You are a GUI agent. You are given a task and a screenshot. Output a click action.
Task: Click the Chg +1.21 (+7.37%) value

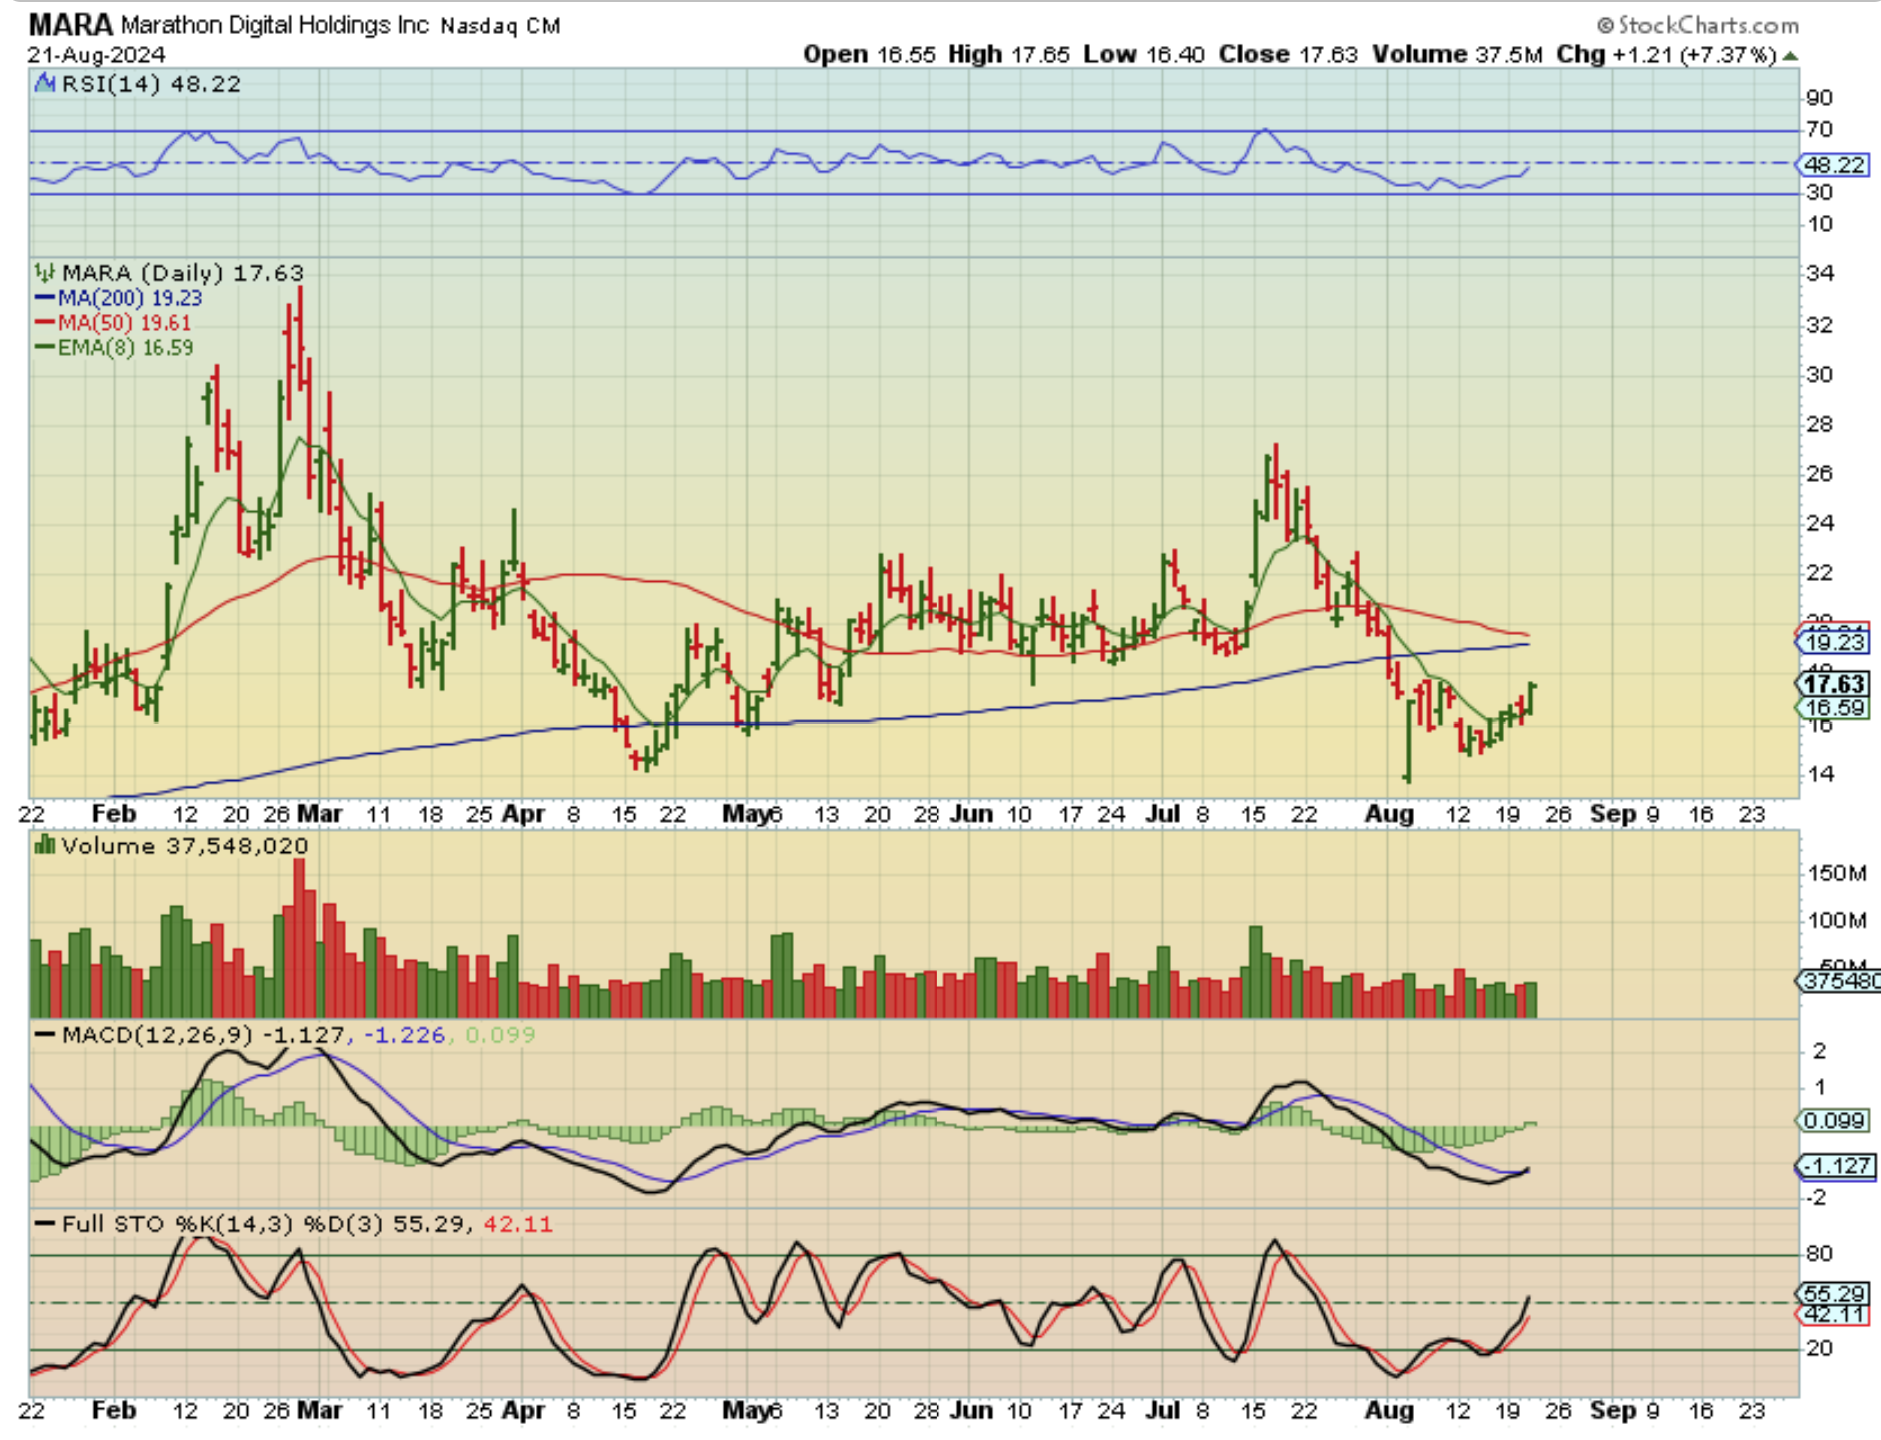click(x=1666, y=55)
